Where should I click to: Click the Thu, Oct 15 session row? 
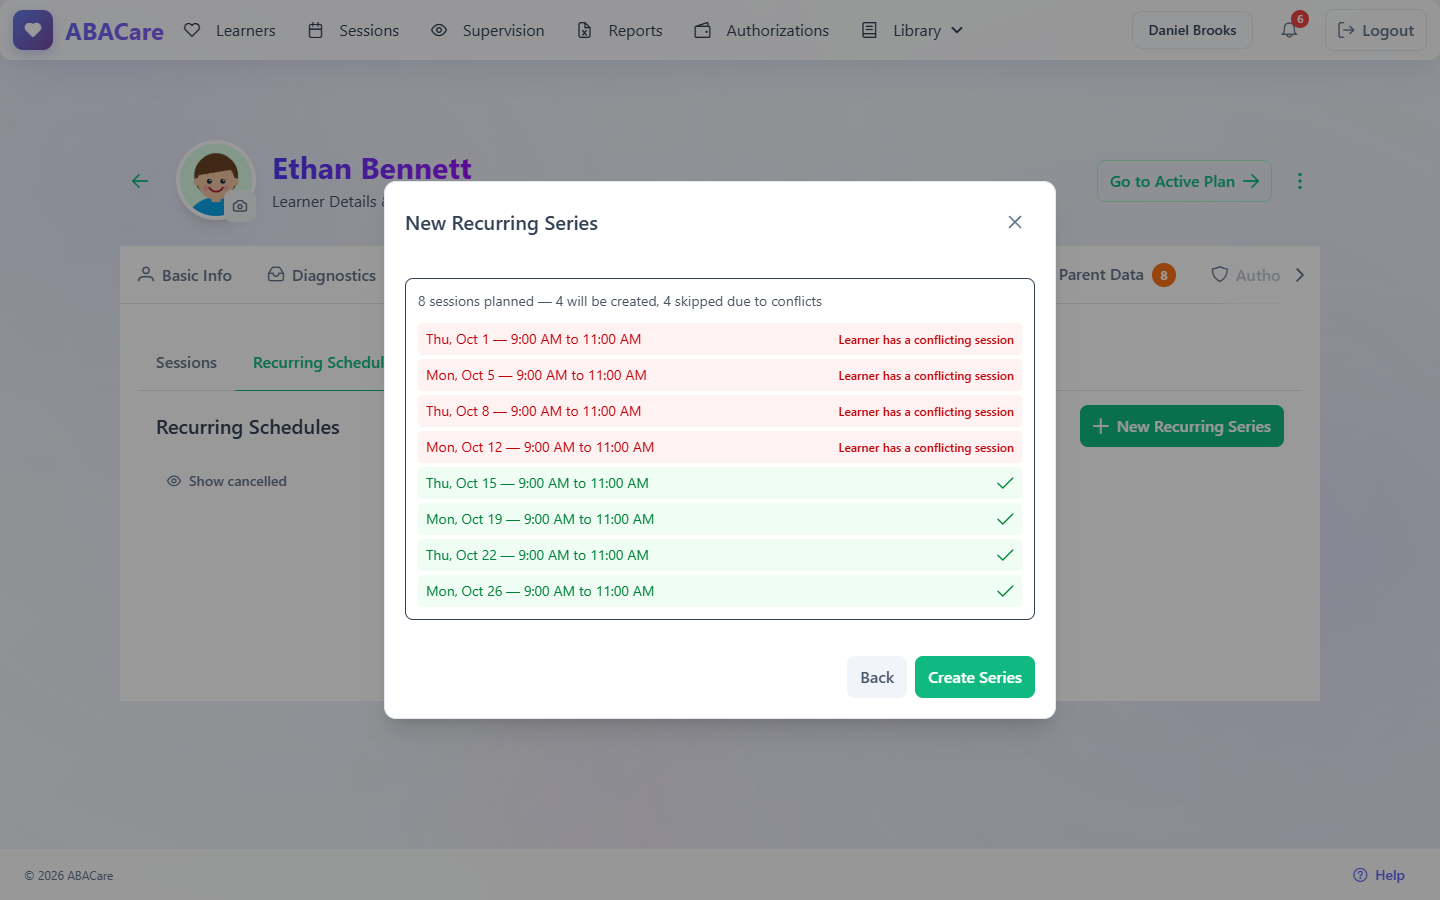tap(720, 483)
